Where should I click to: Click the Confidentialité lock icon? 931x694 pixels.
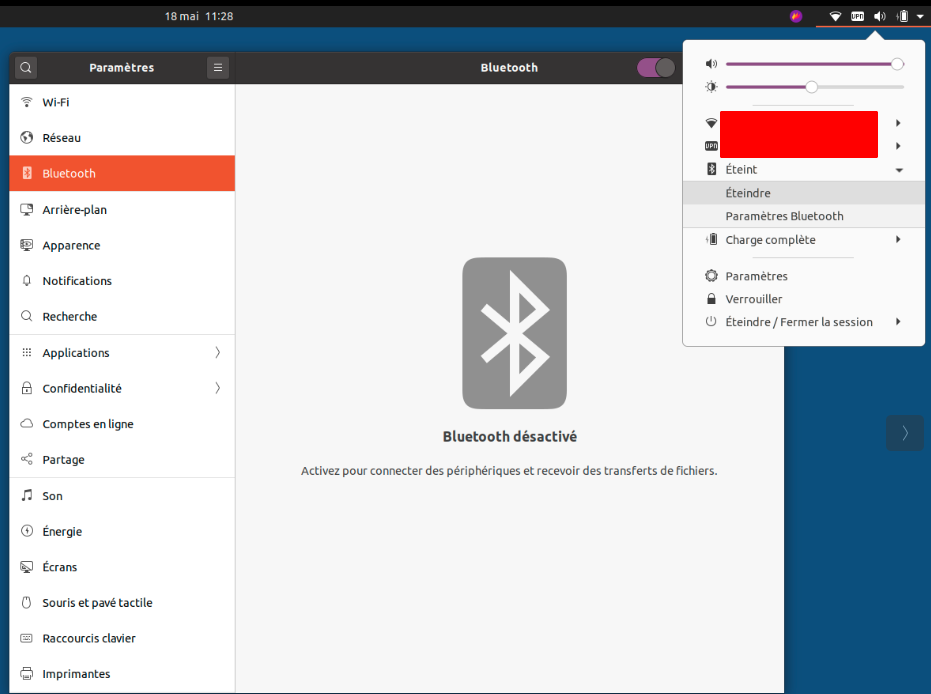[x=27, y=388]
